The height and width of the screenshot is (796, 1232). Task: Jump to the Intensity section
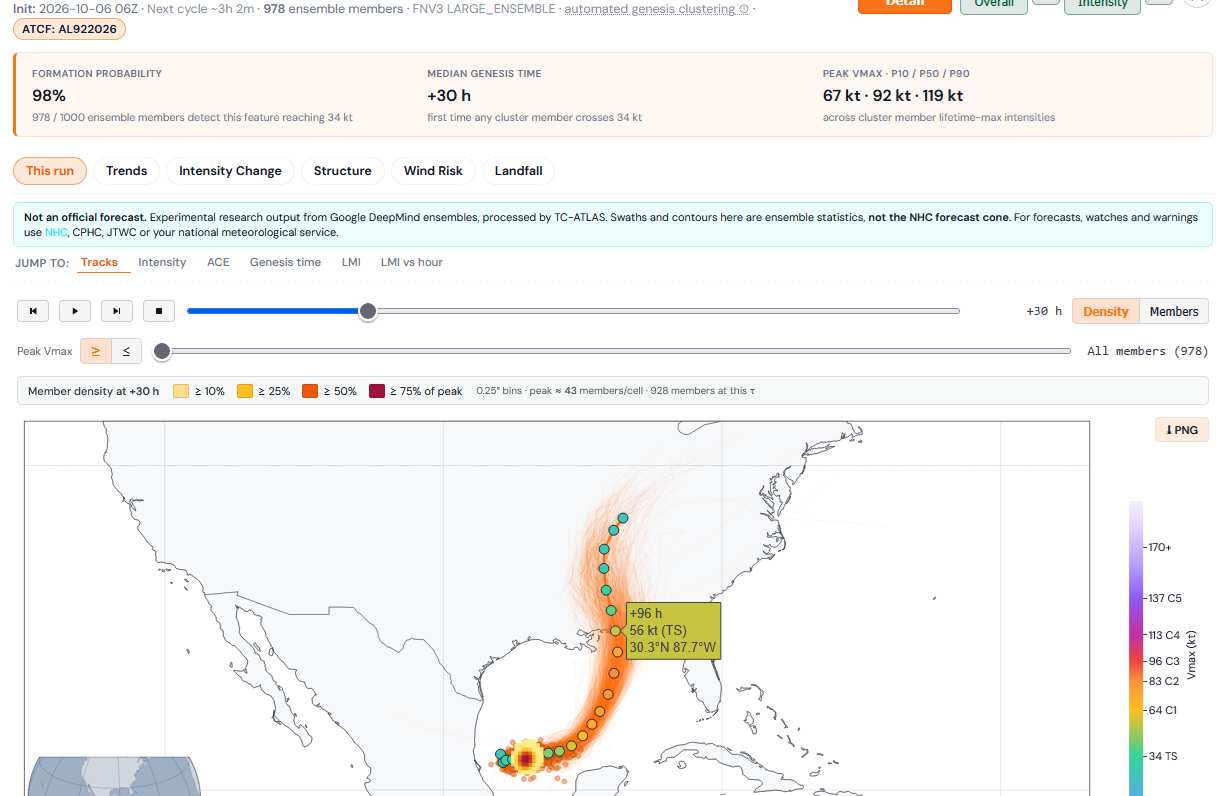(x=162, y=262)
